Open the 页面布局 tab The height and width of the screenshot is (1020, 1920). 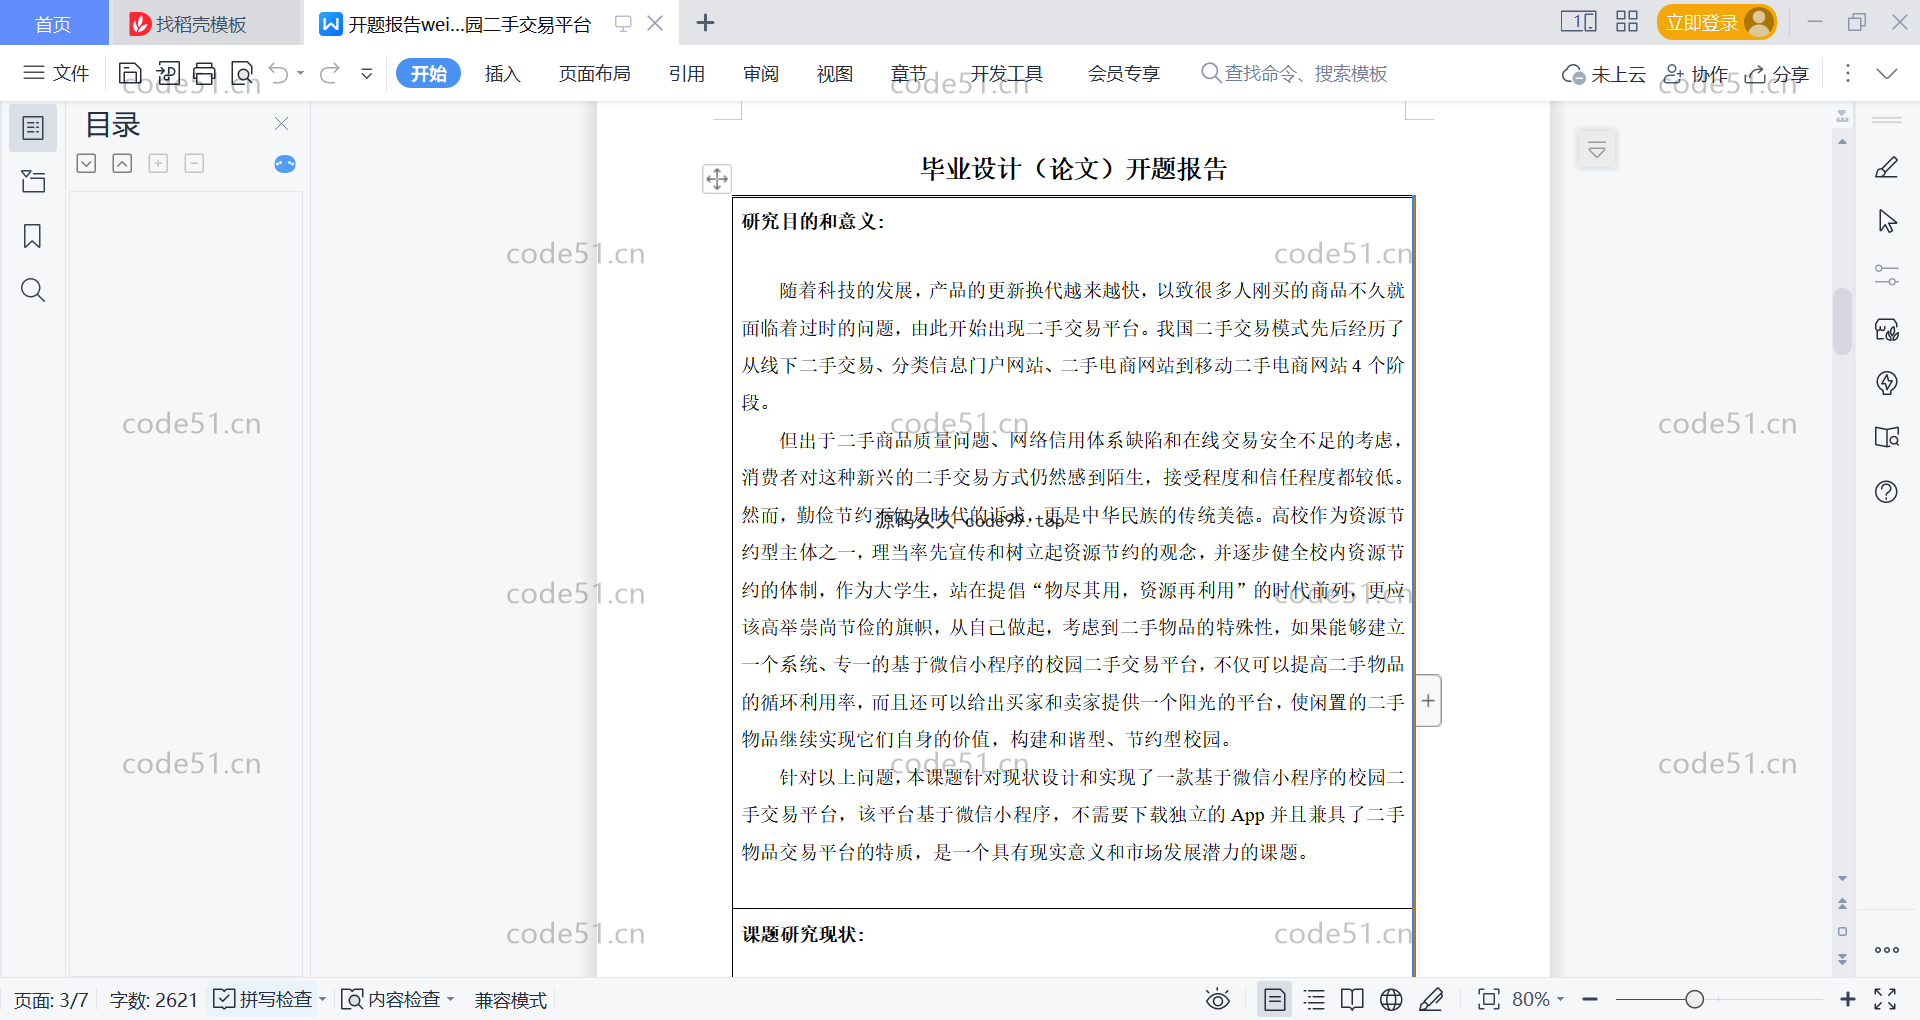594,73
